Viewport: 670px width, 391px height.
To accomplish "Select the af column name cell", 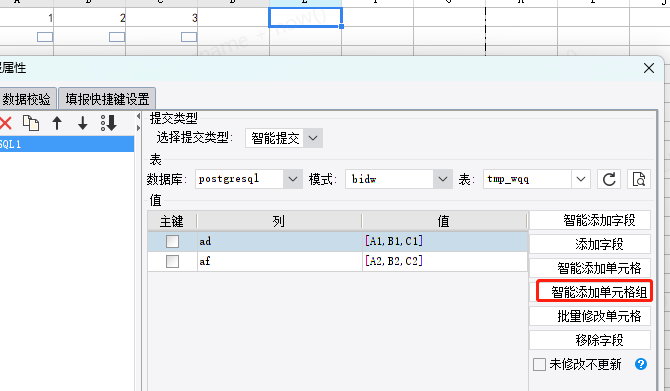I will pos(279,261).
